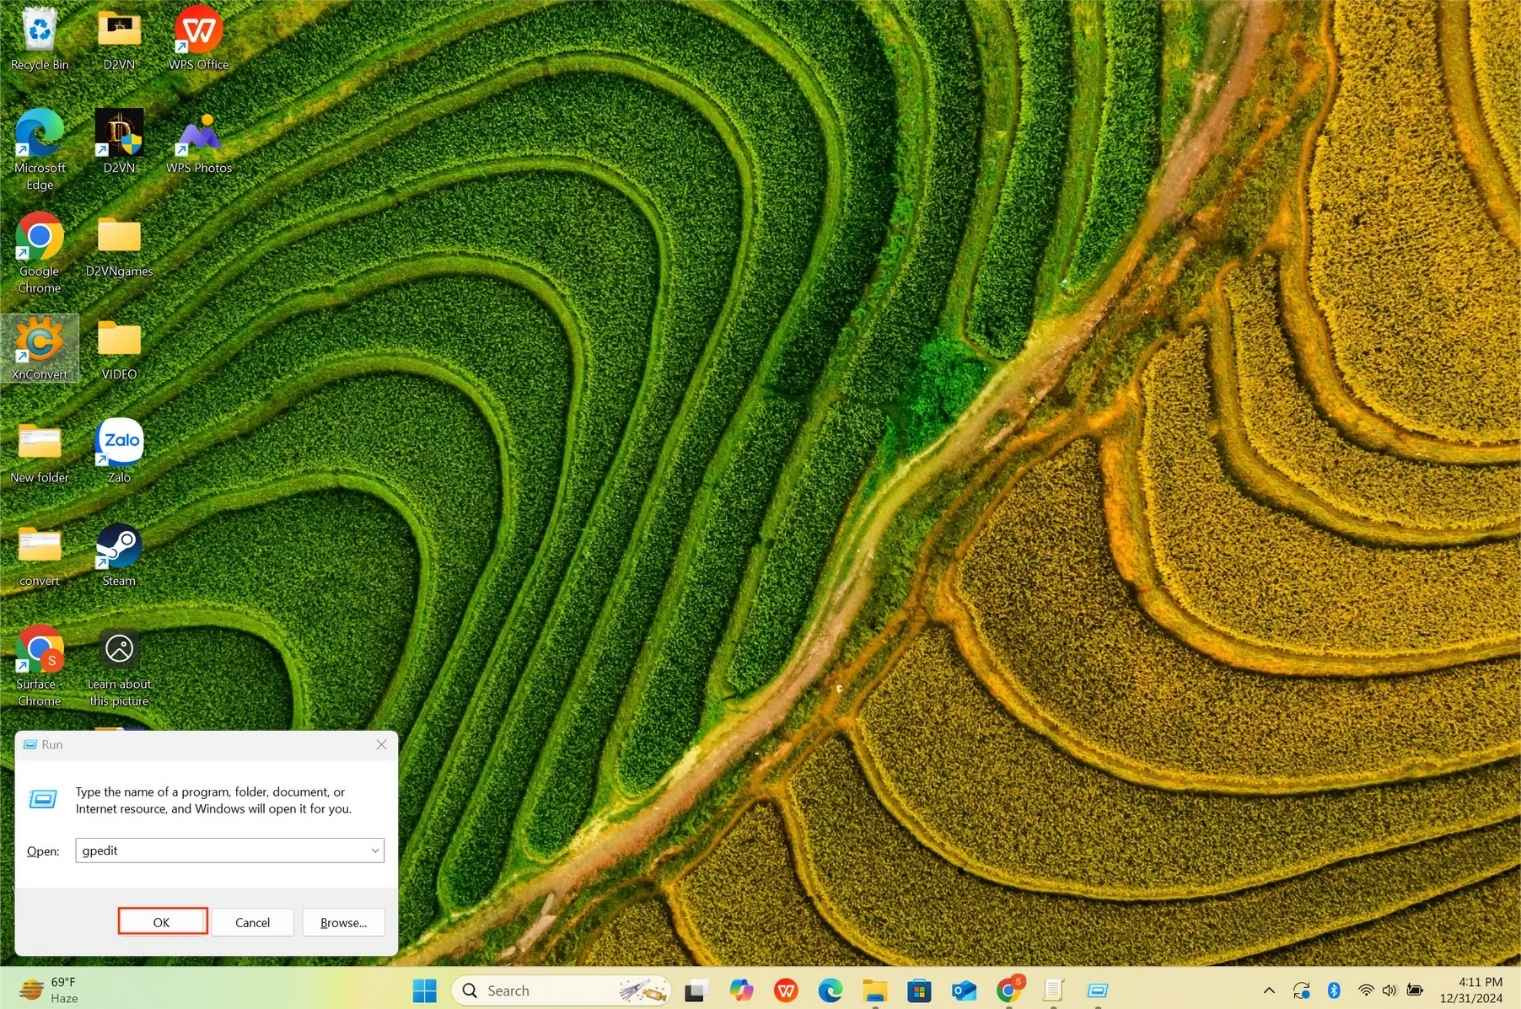The image size is (1521, 1009).
Task: Show hidden system tray icons
Action: pos(1267,990)
